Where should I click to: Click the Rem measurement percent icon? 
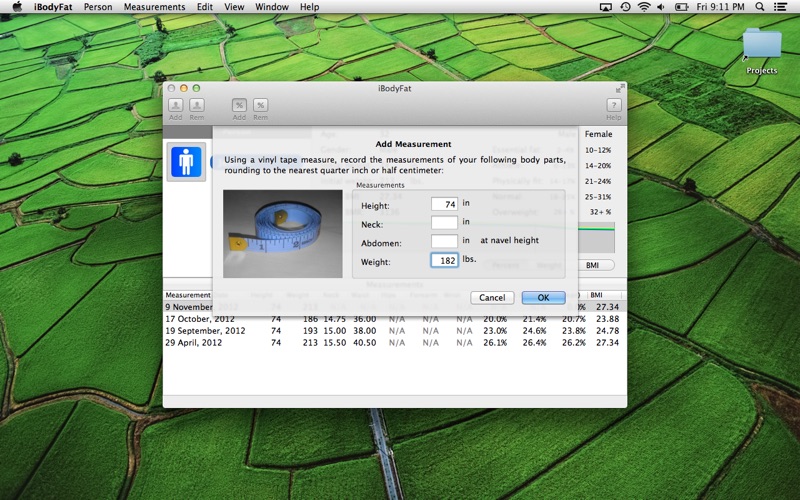point(260,105)
